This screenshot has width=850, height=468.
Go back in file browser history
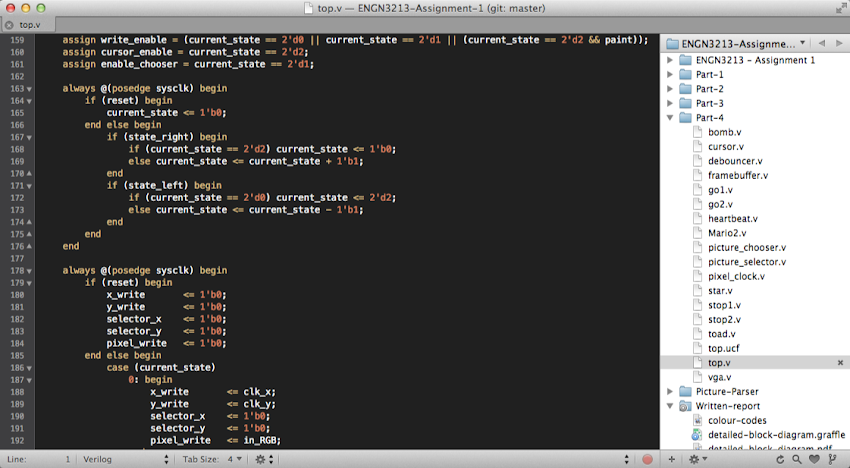click(822, 43)
